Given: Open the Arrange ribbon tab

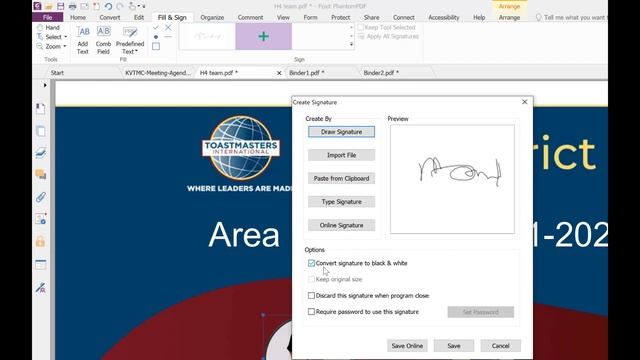Looking at the screenshot, I should tap(509, 18).
